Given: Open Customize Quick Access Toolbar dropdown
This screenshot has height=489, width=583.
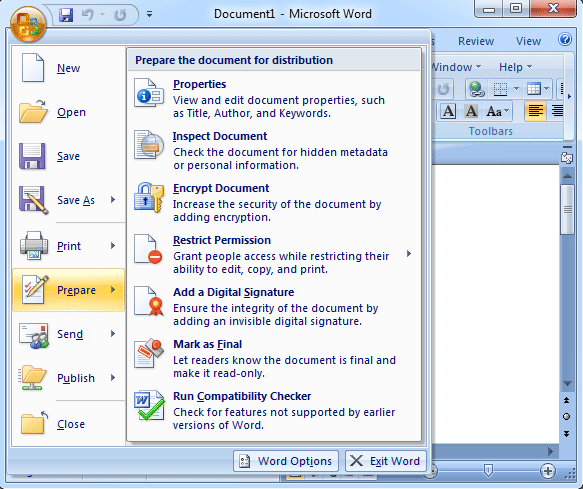Looking at the screenshot, I should [x=149, y=15].
